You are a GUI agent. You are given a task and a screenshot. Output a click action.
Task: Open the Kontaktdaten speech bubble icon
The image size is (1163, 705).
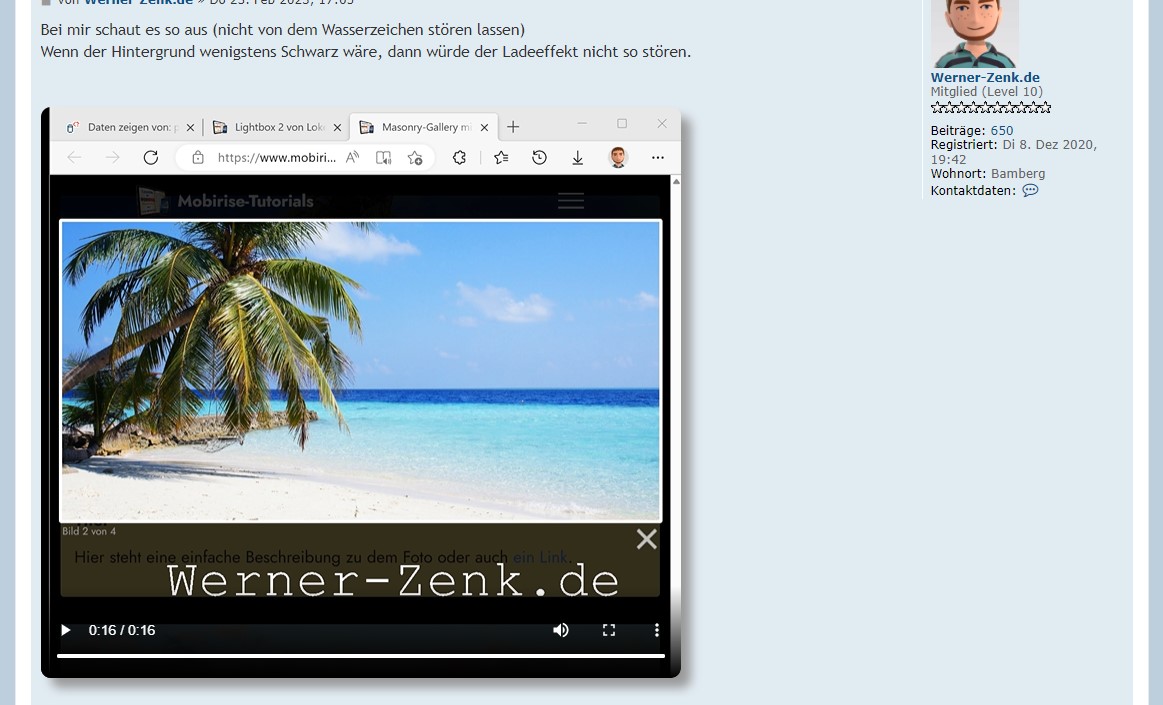1030,191
